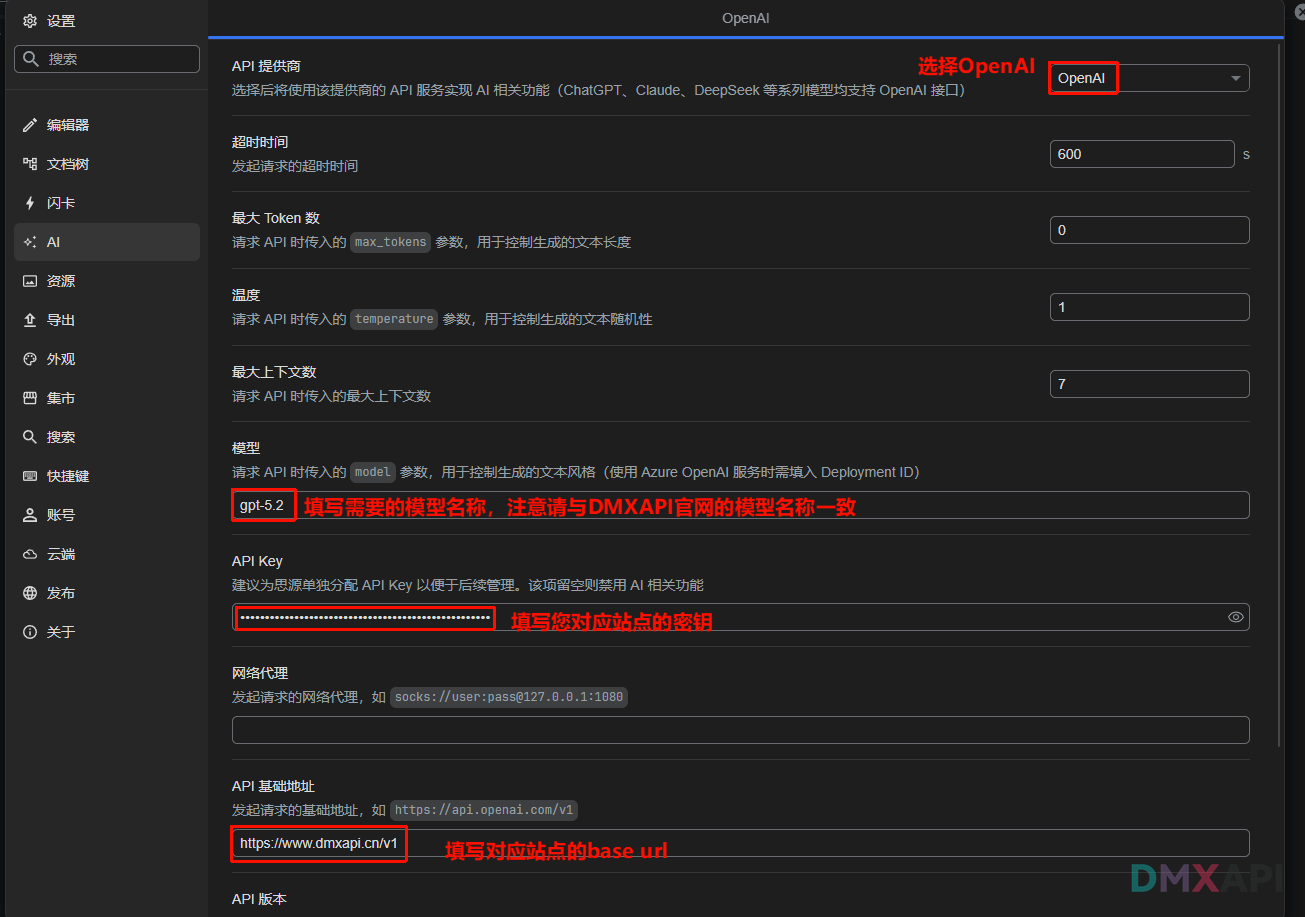
Task: Click the settings panel vertical scrollbar
Action: 1280,400
